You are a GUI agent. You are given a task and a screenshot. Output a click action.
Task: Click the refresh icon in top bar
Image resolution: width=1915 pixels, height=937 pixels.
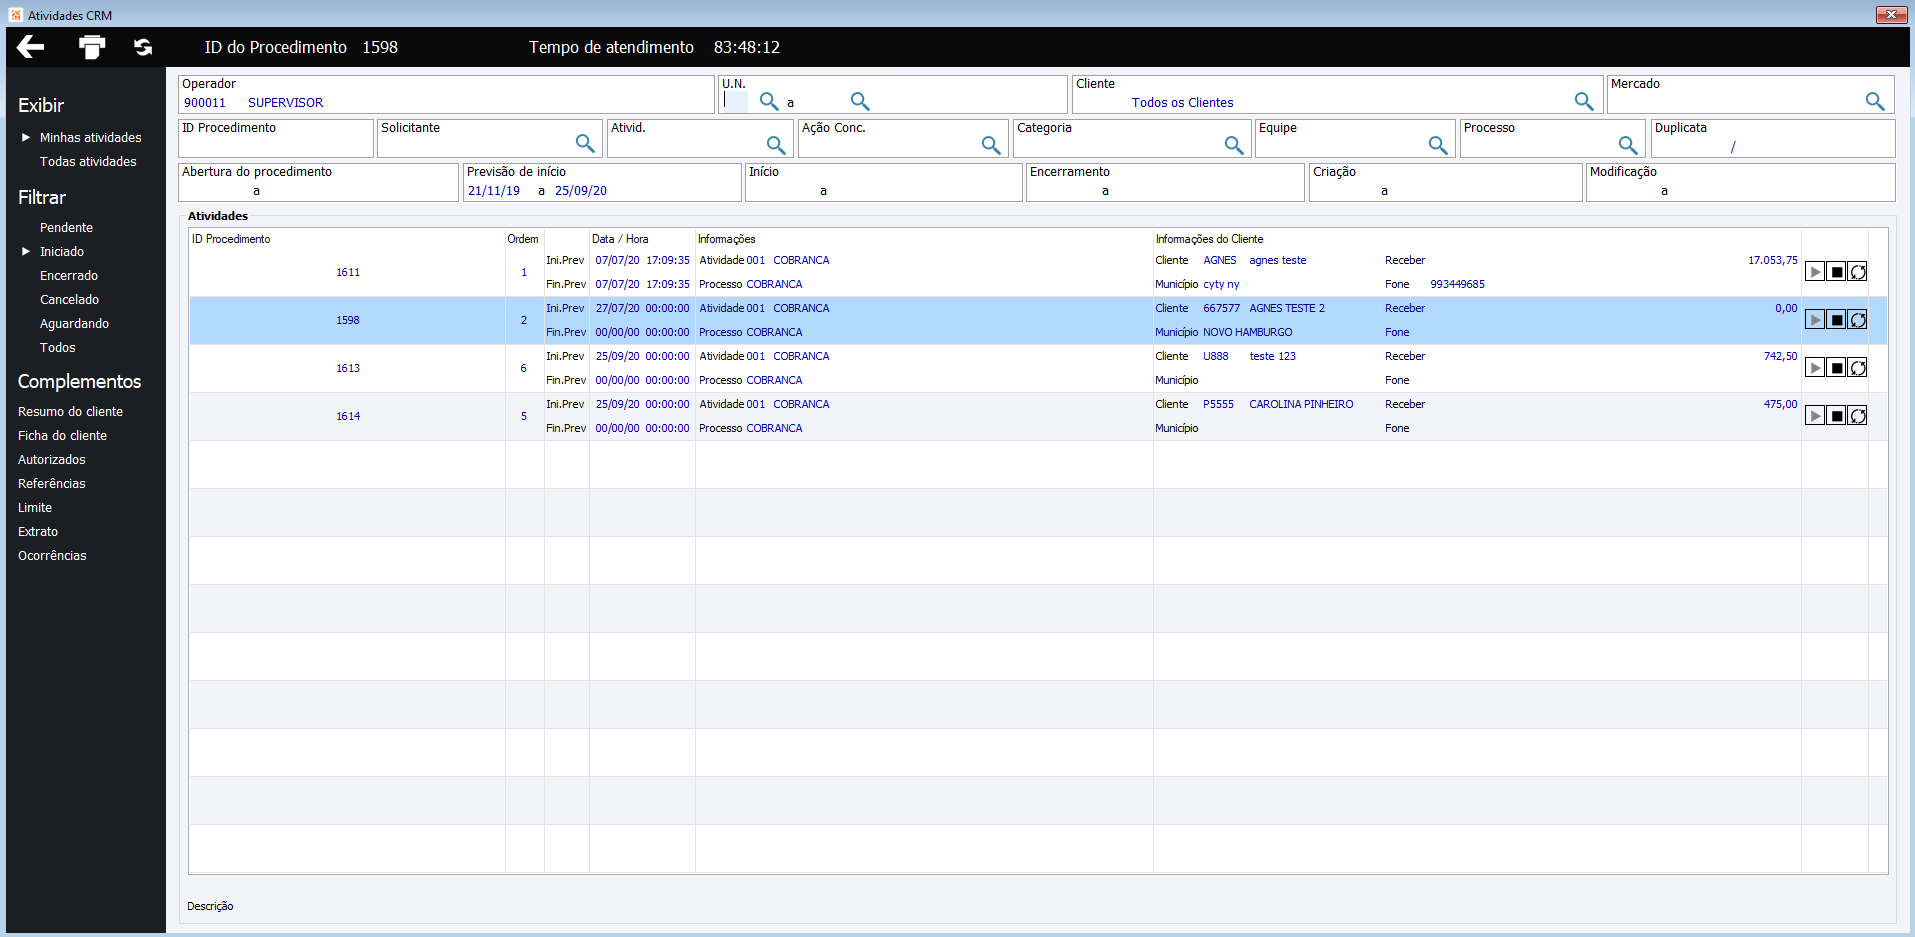click(143, 47)
